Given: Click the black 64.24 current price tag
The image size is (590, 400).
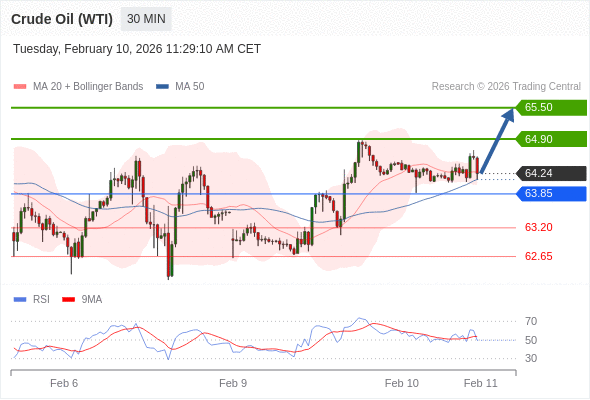Looking at the screenshot, I should 551,173.
